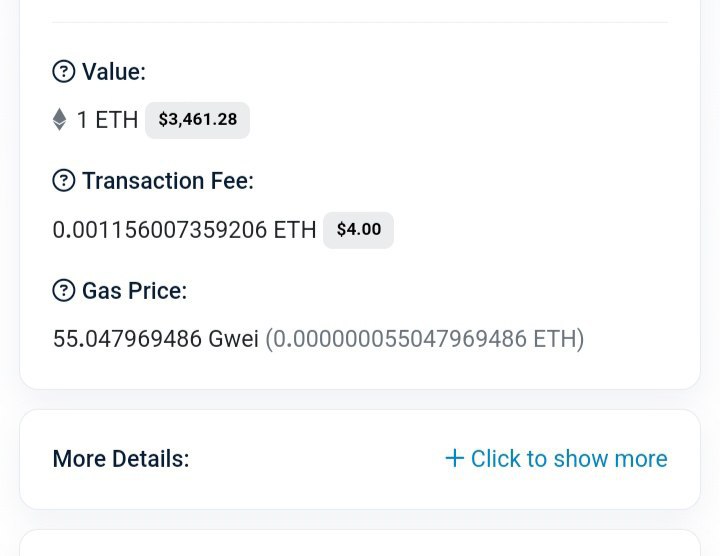Click the partially visible card at bottom
Image resolution: width=720 pixels, height=556 pixels.
click(x=360, y=543)
